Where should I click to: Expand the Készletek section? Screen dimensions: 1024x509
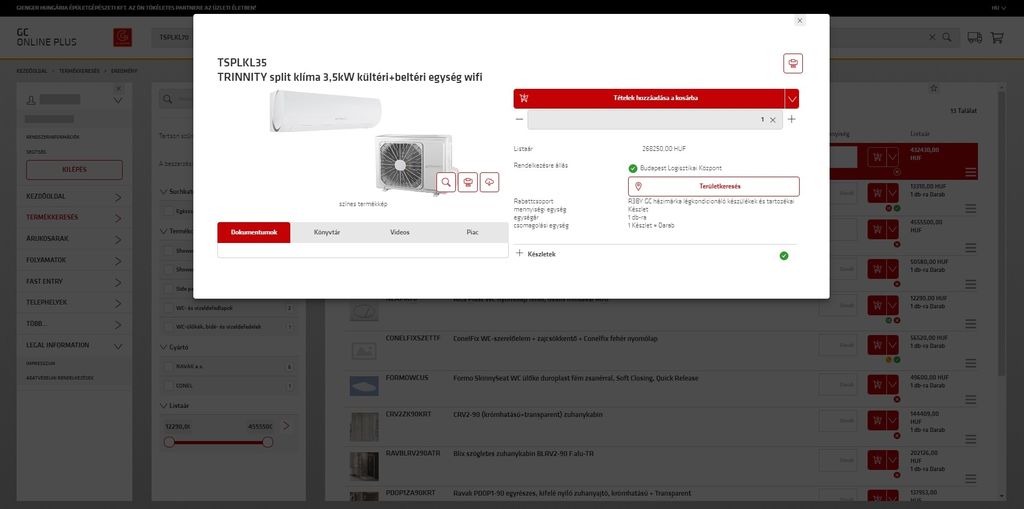pyautogui.click(x=536, y=254)
